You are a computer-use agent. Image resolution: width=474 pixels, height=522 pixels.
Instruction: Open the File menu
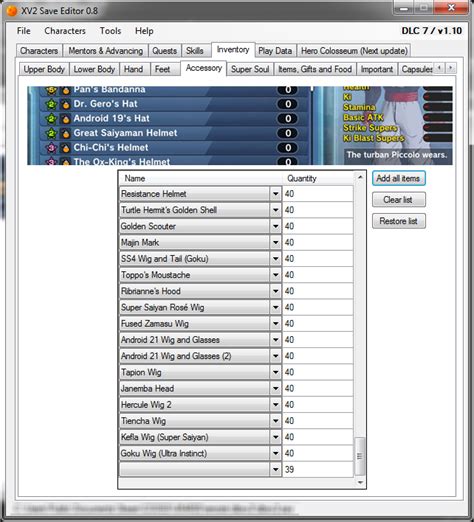[24, 31]
